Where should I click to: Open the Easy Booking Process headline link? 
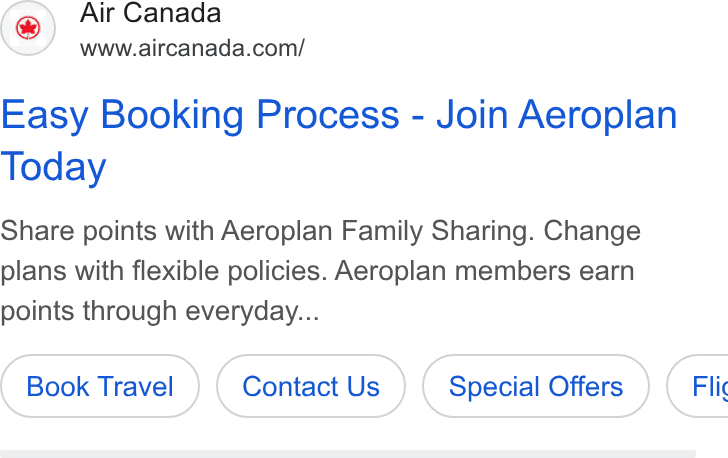click(x=339, y=140)
